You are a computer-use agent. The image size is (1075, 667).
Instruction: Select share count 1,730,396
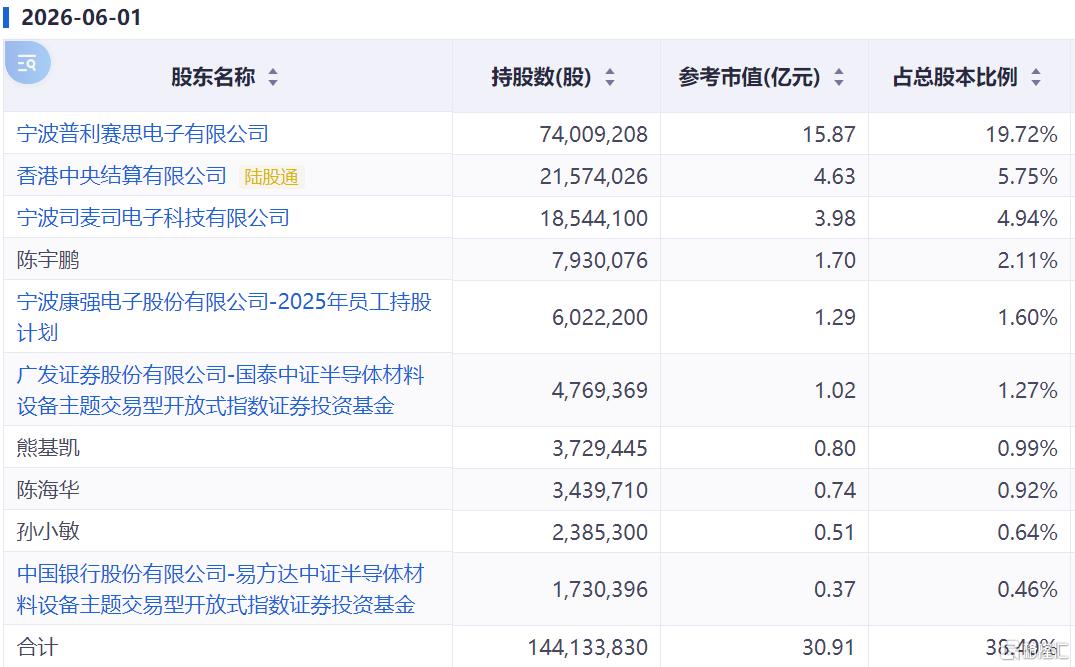(x=600, y=590)
